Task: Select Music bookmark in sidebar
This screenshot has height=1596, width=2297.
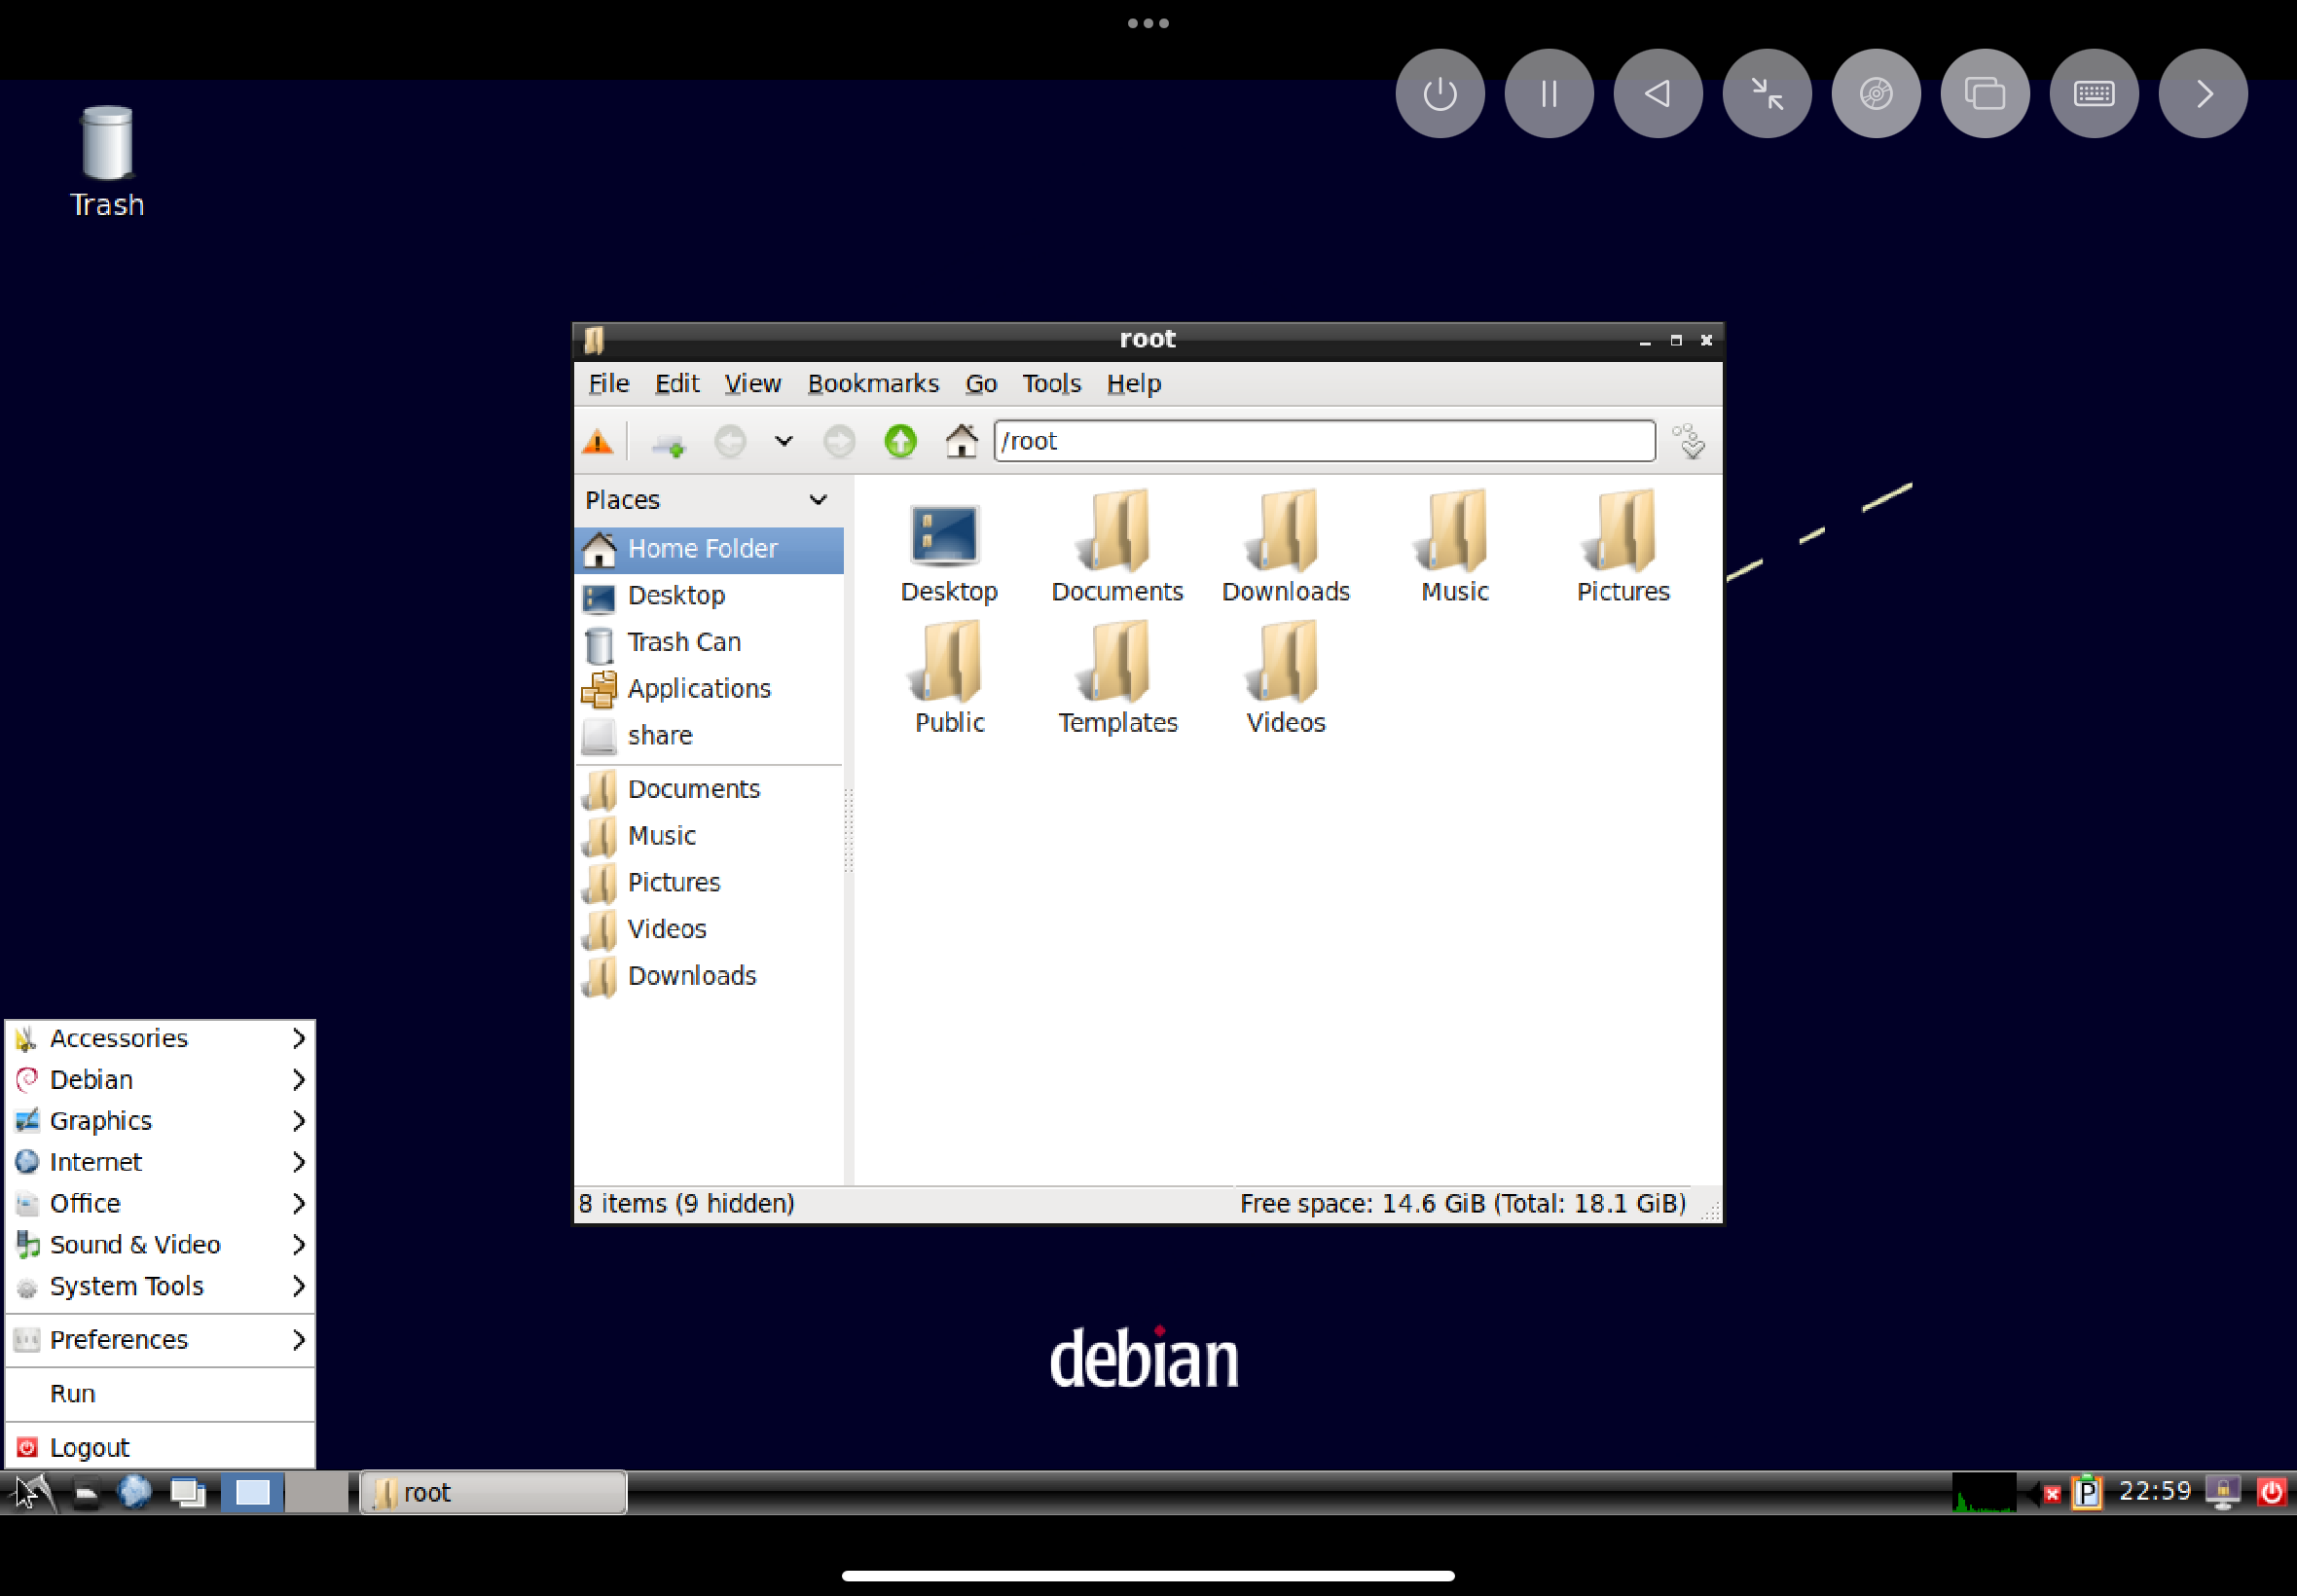Action: coord(710,836)
